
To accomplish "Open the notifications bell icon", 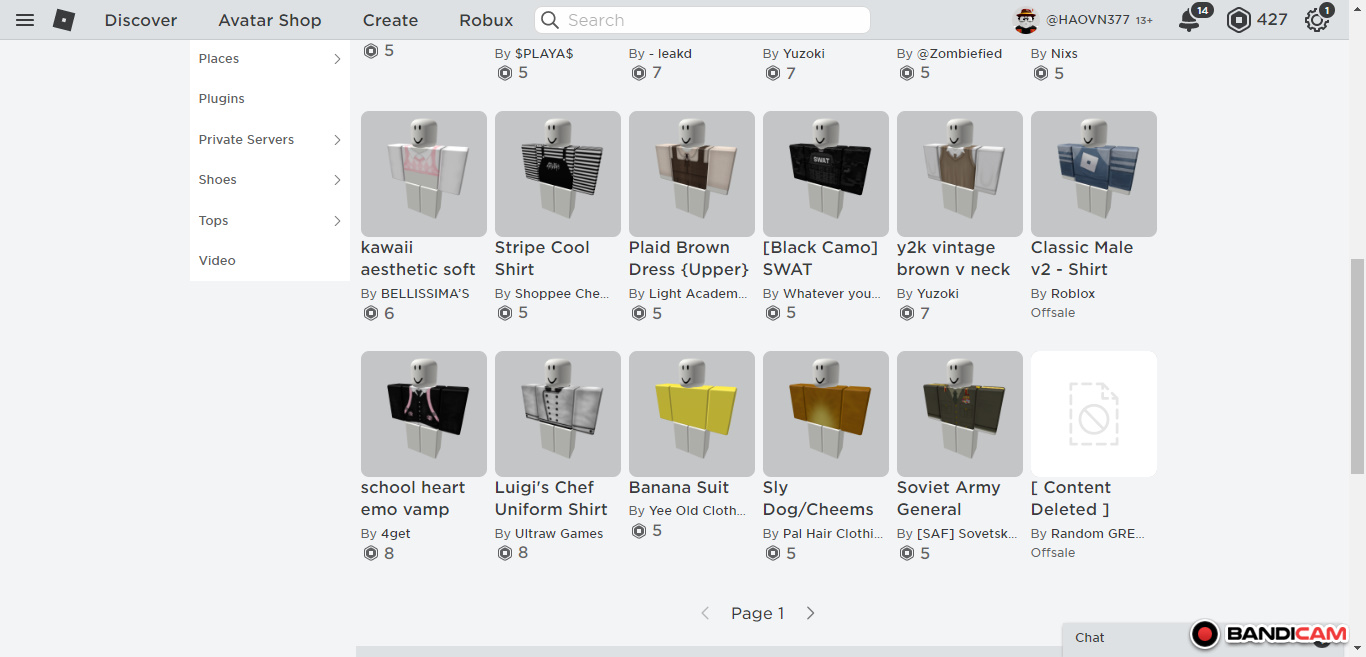I will pyautogui.click(x=1189, y=20).
